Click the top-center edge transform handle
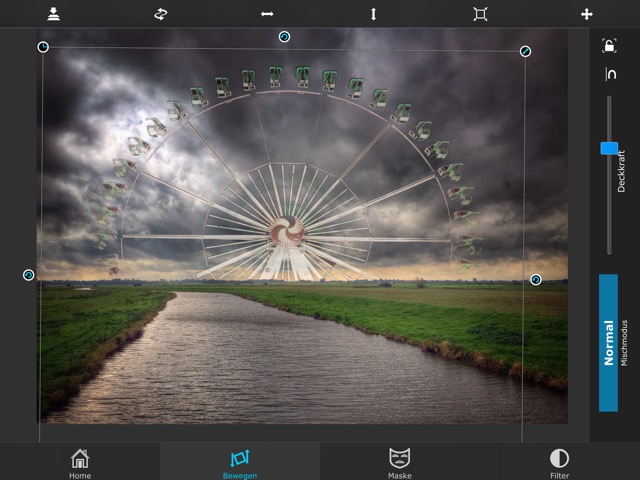This screenshot has height=480, width=640. [285, 37]
